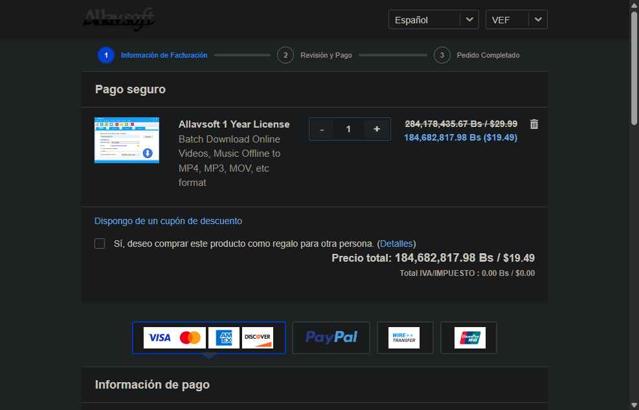The height and width of the screenshot is (410, 639).
Task: Click the step 1 circle icon
Action: (x=106, y=55)
